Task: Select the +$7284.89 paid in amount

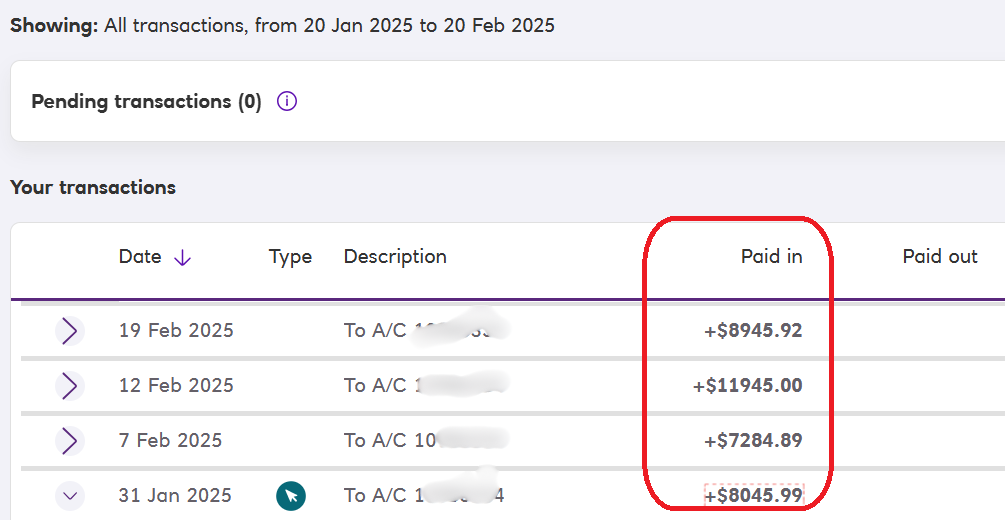Action: click(x=753, y=441)
